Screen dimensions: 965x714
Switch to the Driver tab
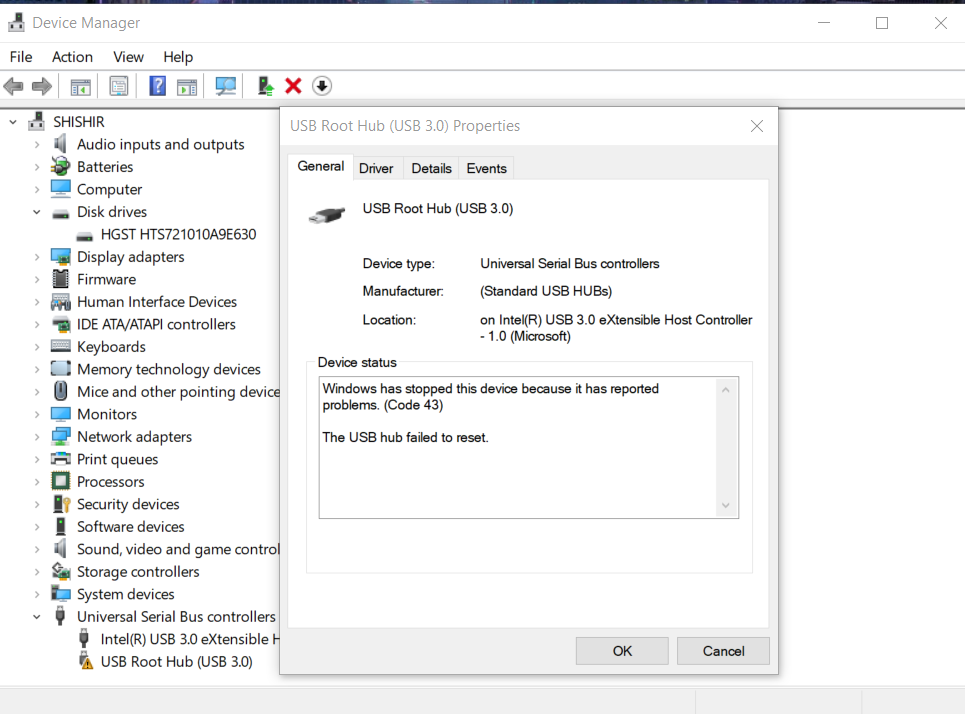376,168
